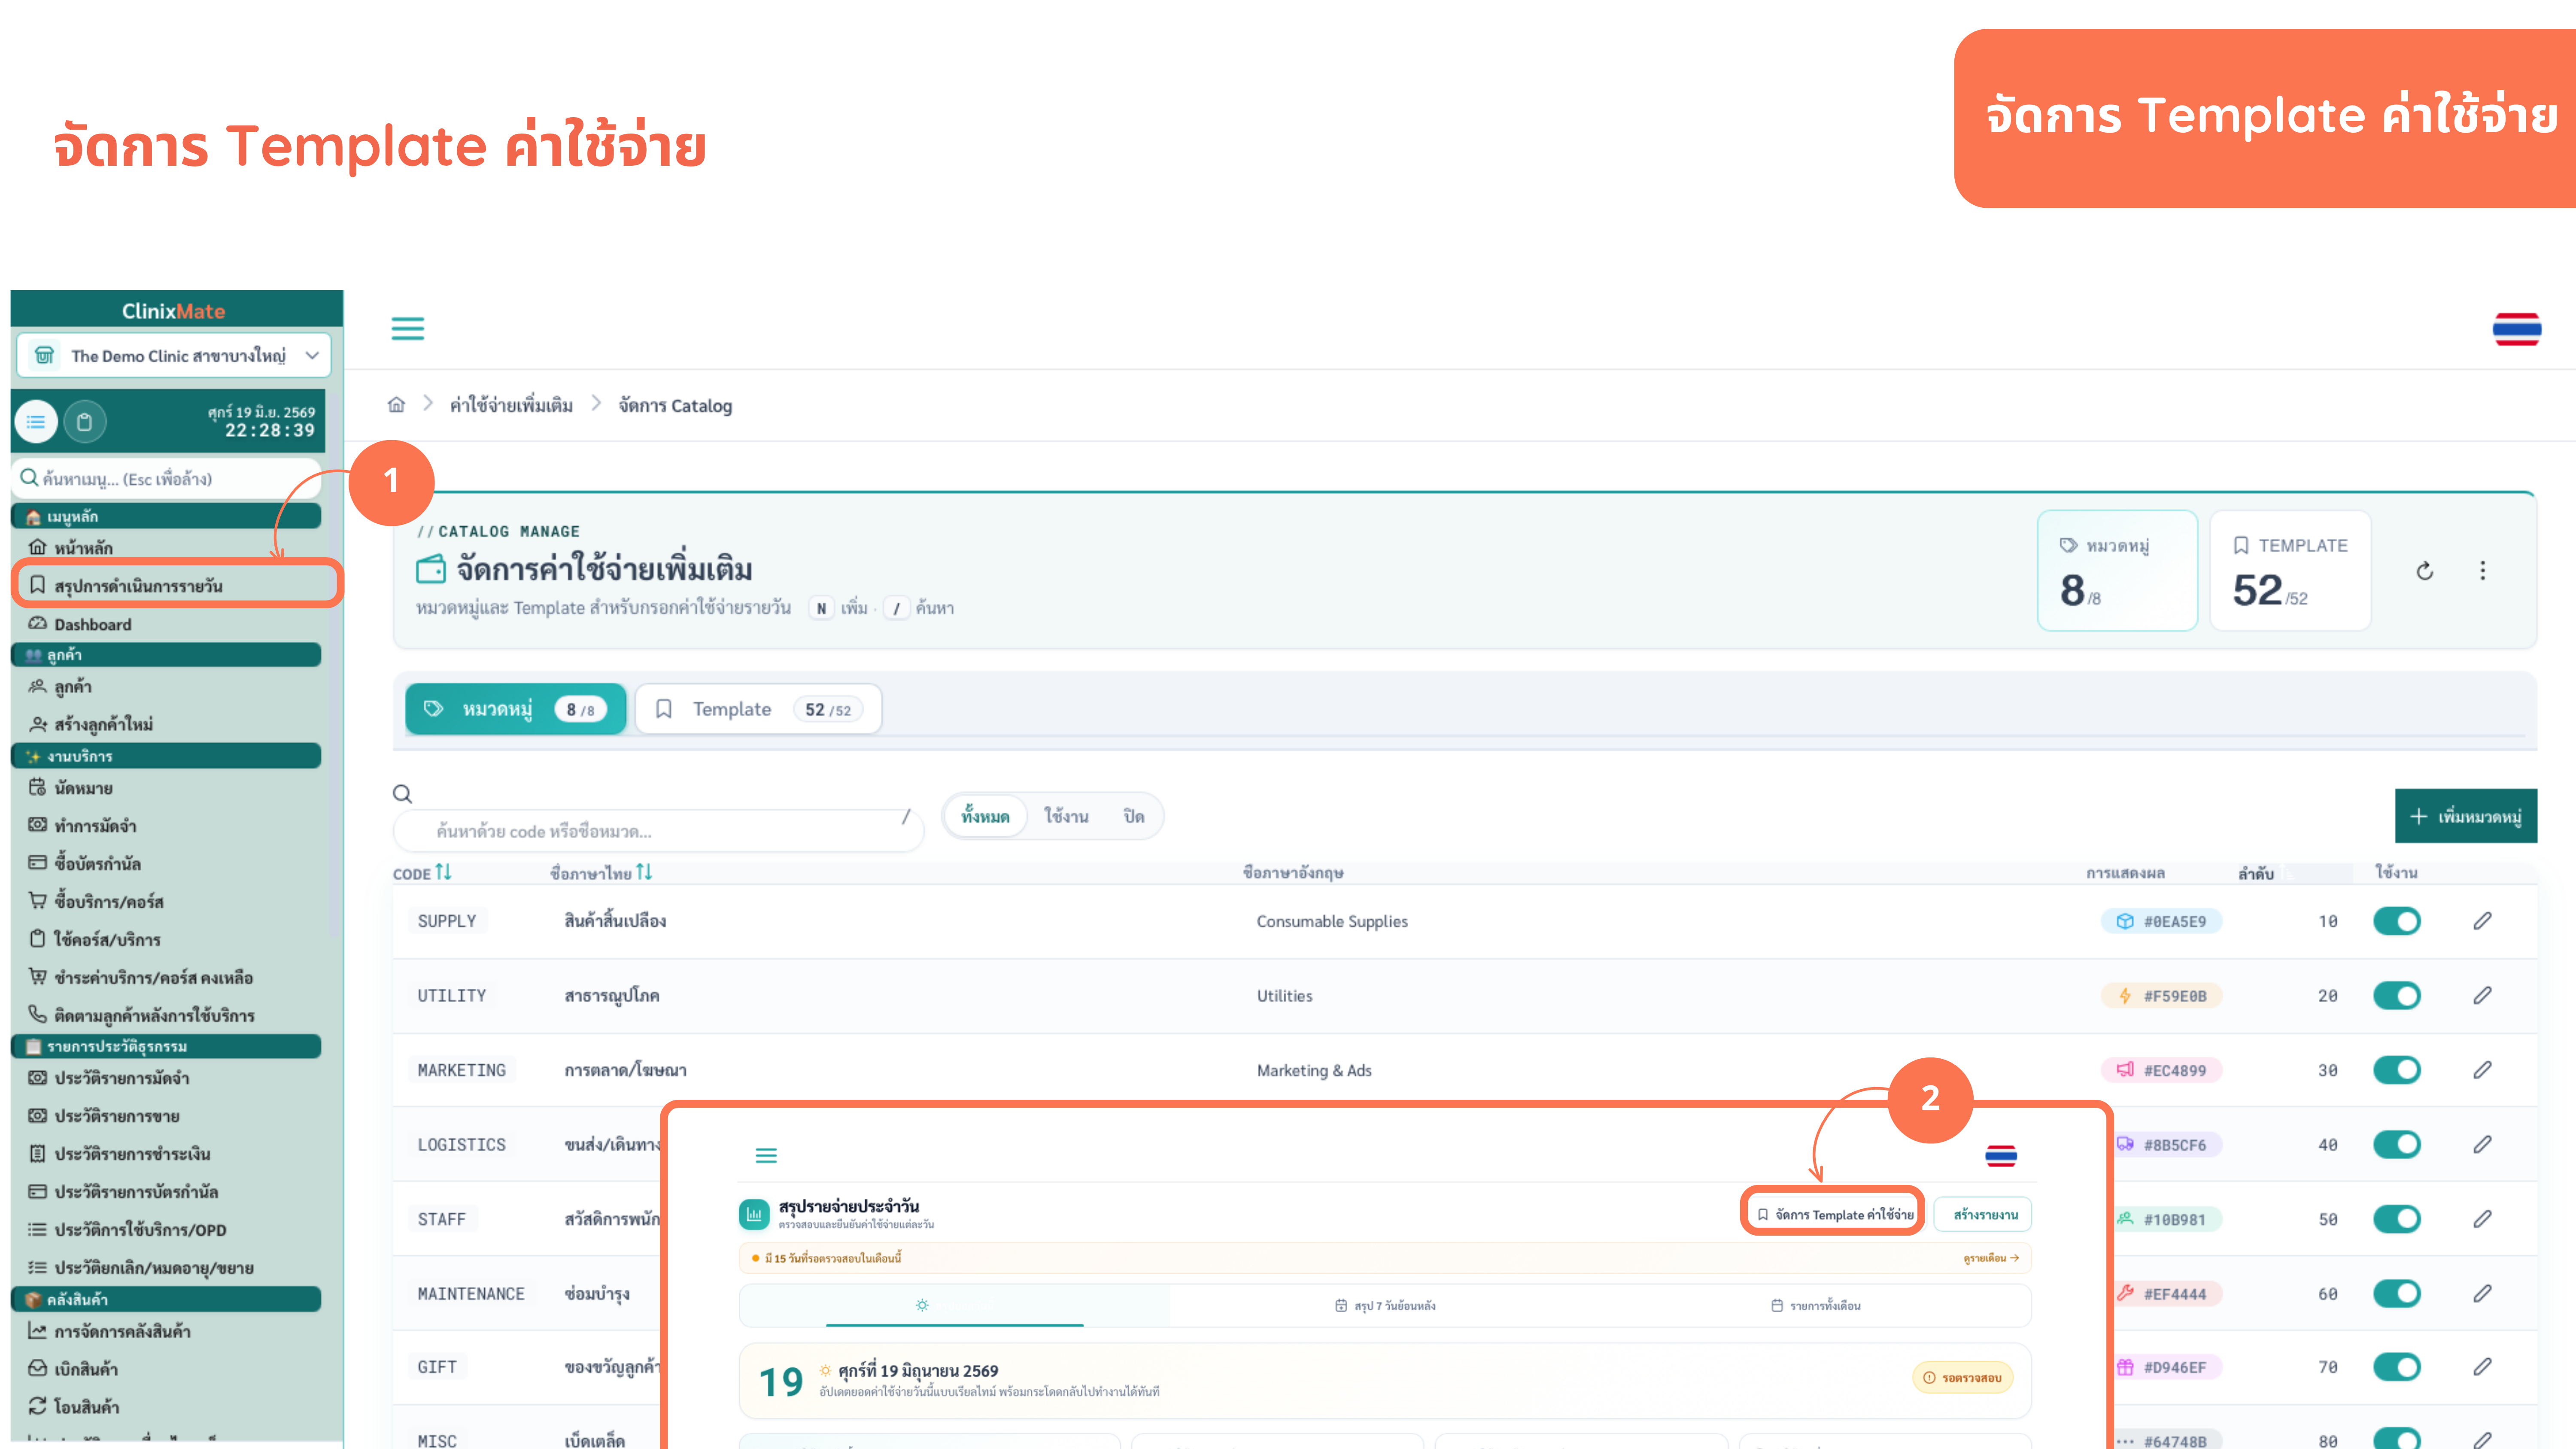The height and width of the screenshot is (1449, 2576).
Task: Open the hamburger menu in the top bar
Action: point(407,328)
